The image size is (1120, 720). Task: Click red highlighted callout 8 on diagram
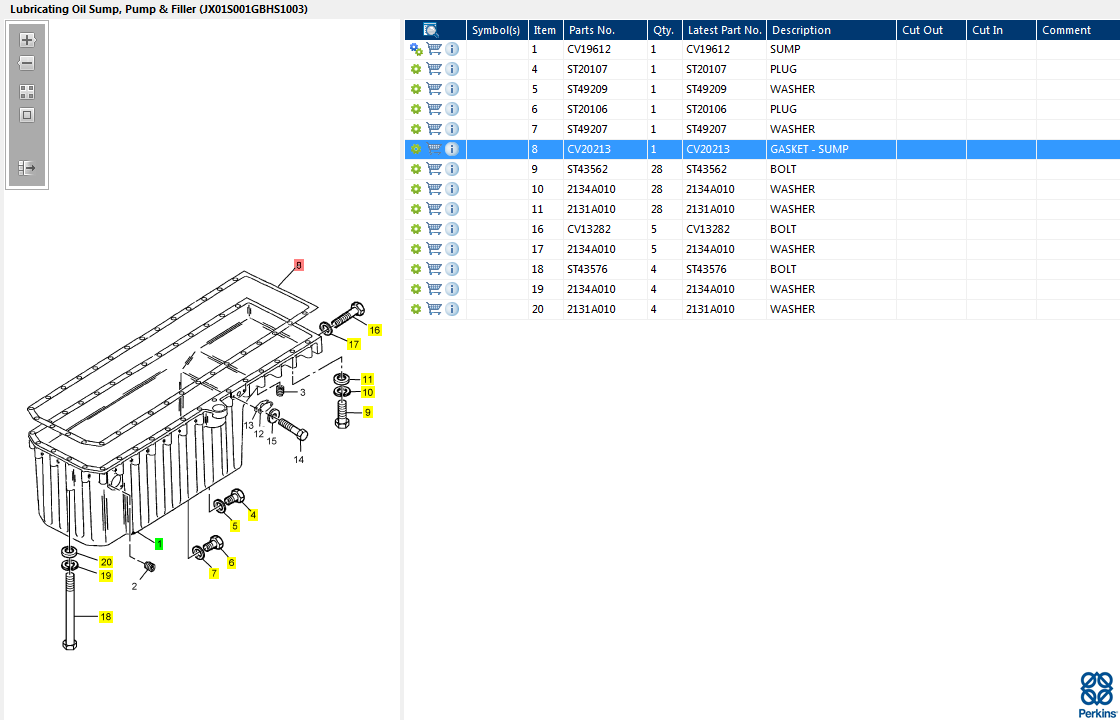pos(298,265)
